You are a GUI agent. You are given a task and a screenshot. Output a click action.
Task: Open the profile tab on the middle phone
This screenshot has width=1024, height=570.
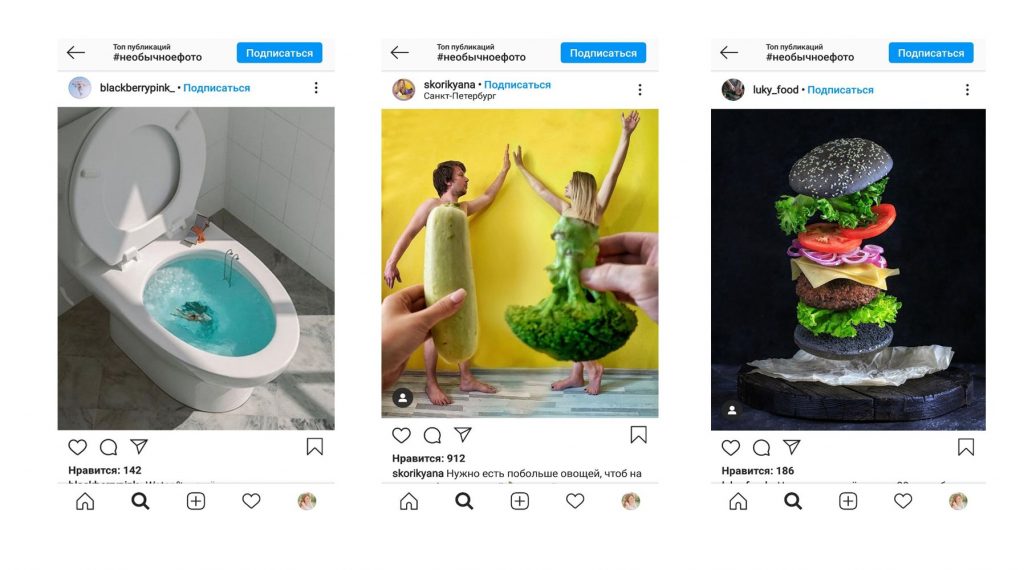(x=630, y=501)
